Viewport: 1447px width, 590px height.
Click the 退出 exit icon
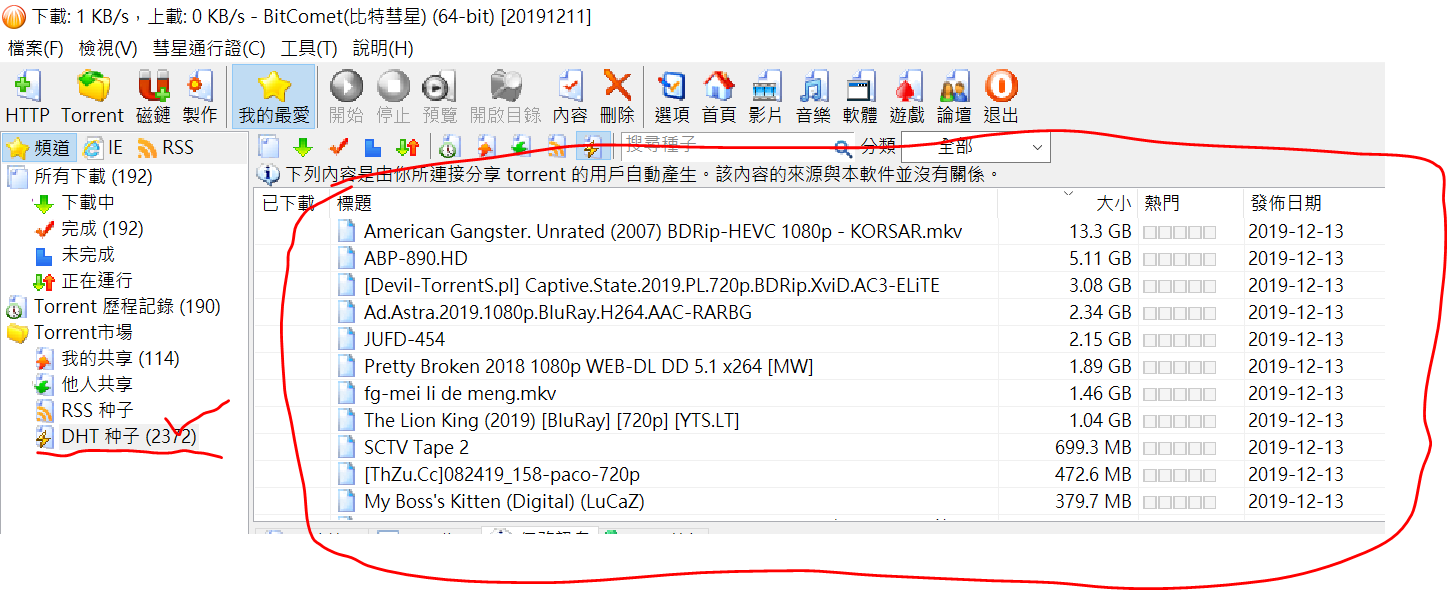tap(1001, 97)
